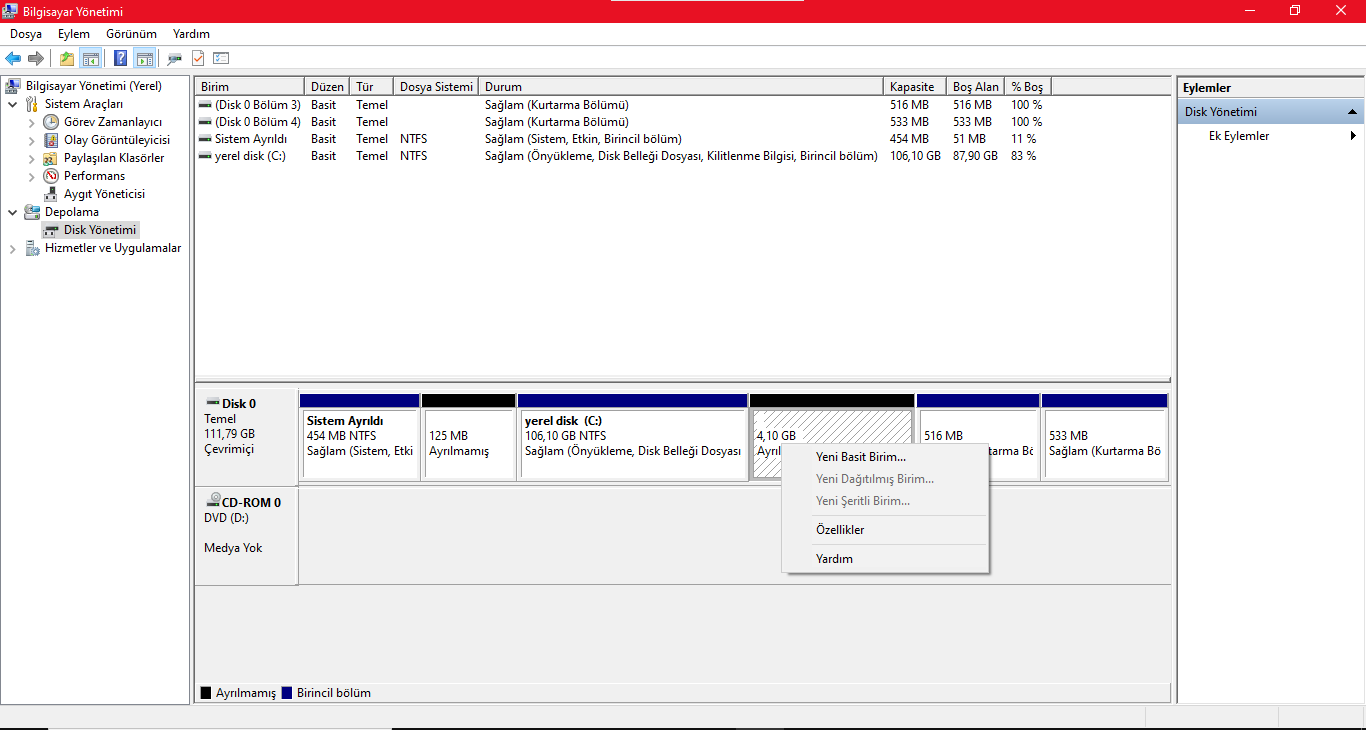Click the Hizmetler ve Uygulamalar icon
The height and width of the screenshot is (730, 1366).
pyautogui.click(x=32, y=248)
